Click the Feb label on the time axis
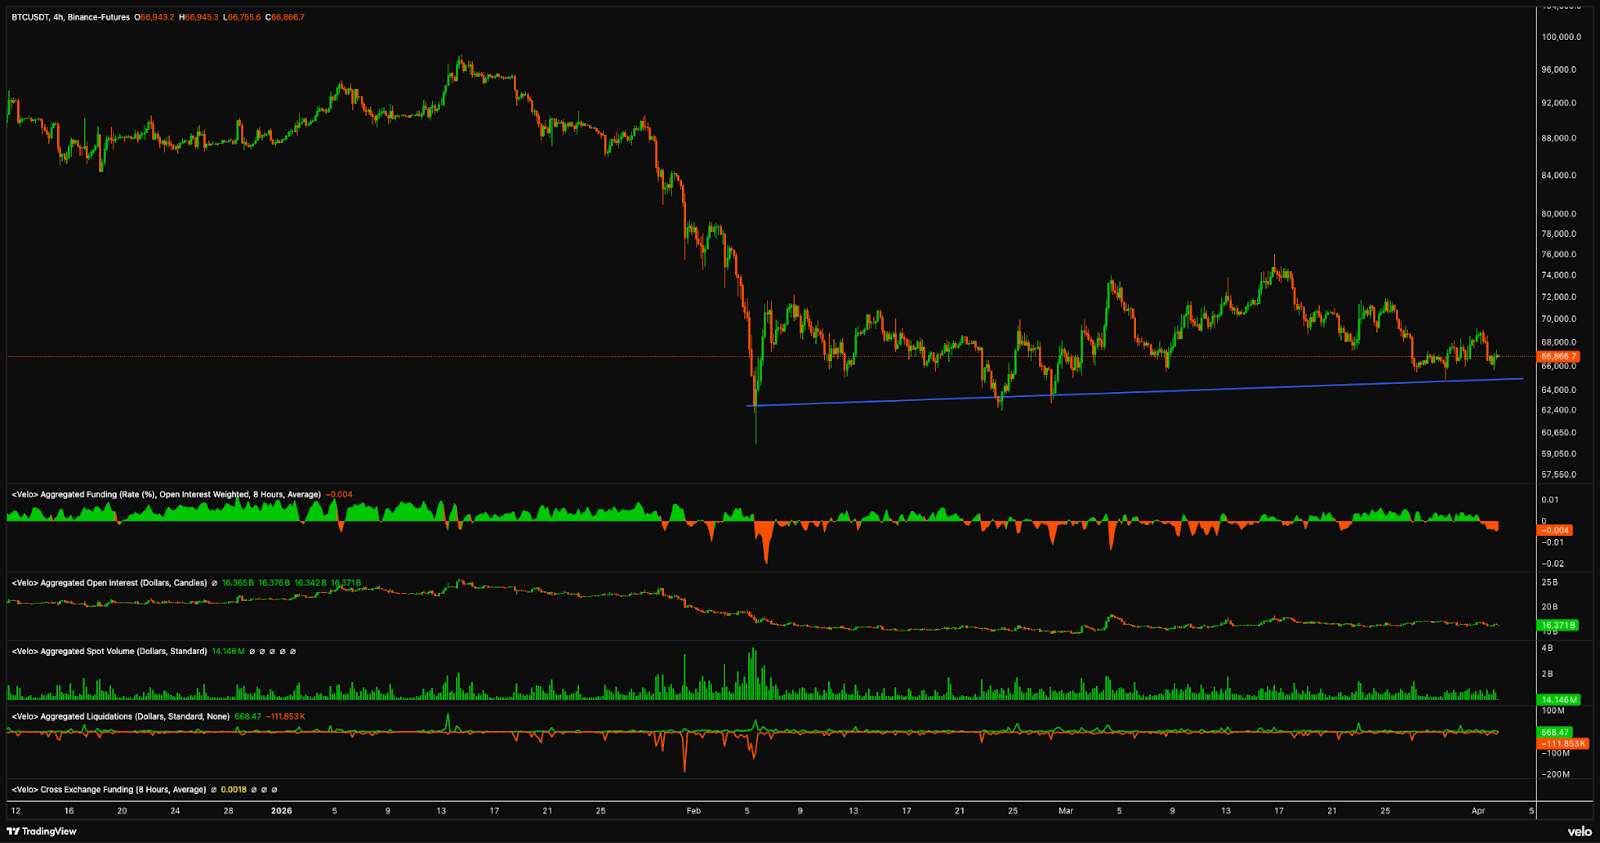Image resolution: width=1600 pixels, height=843 pixels. click(x=693, y=810)
